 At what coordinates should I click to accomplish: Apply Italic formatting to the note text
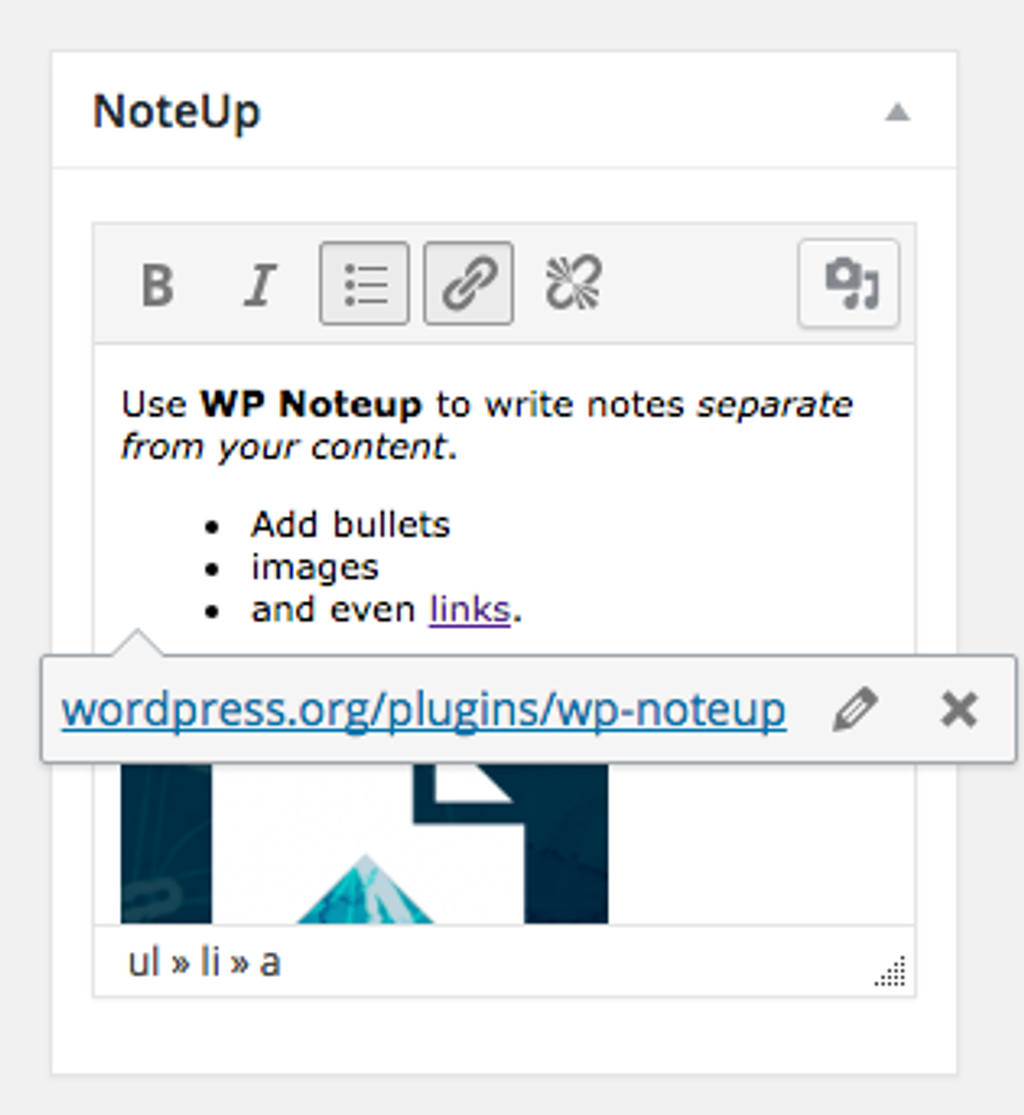click(x=258, y=284)
